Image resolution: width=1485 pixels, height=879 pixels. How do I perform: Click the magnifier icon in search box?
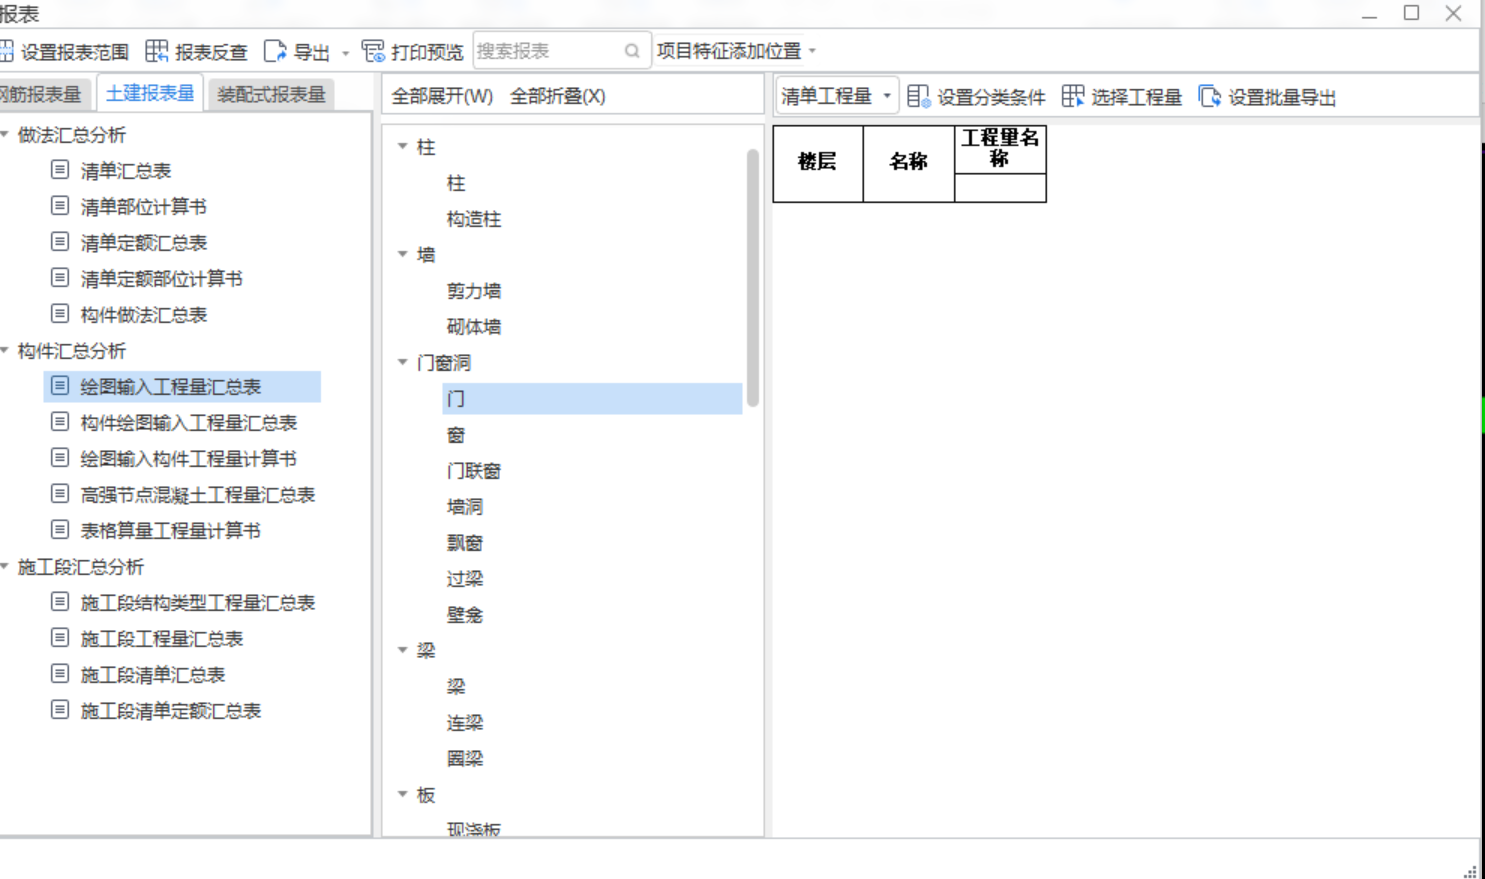pyautogui.click(x=632, y=51)
